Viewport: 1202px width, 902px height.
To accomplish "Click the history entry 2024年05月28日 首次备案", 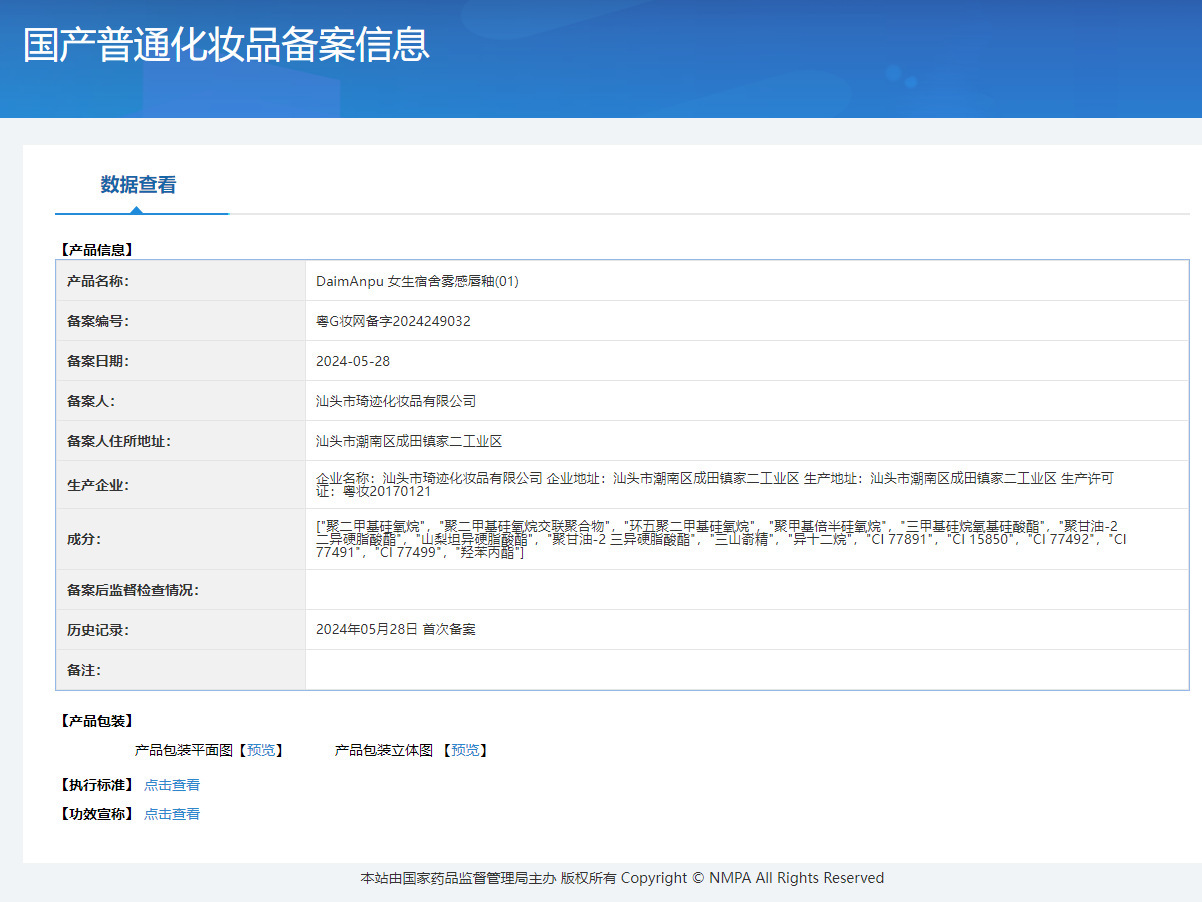I will point(396,630).
